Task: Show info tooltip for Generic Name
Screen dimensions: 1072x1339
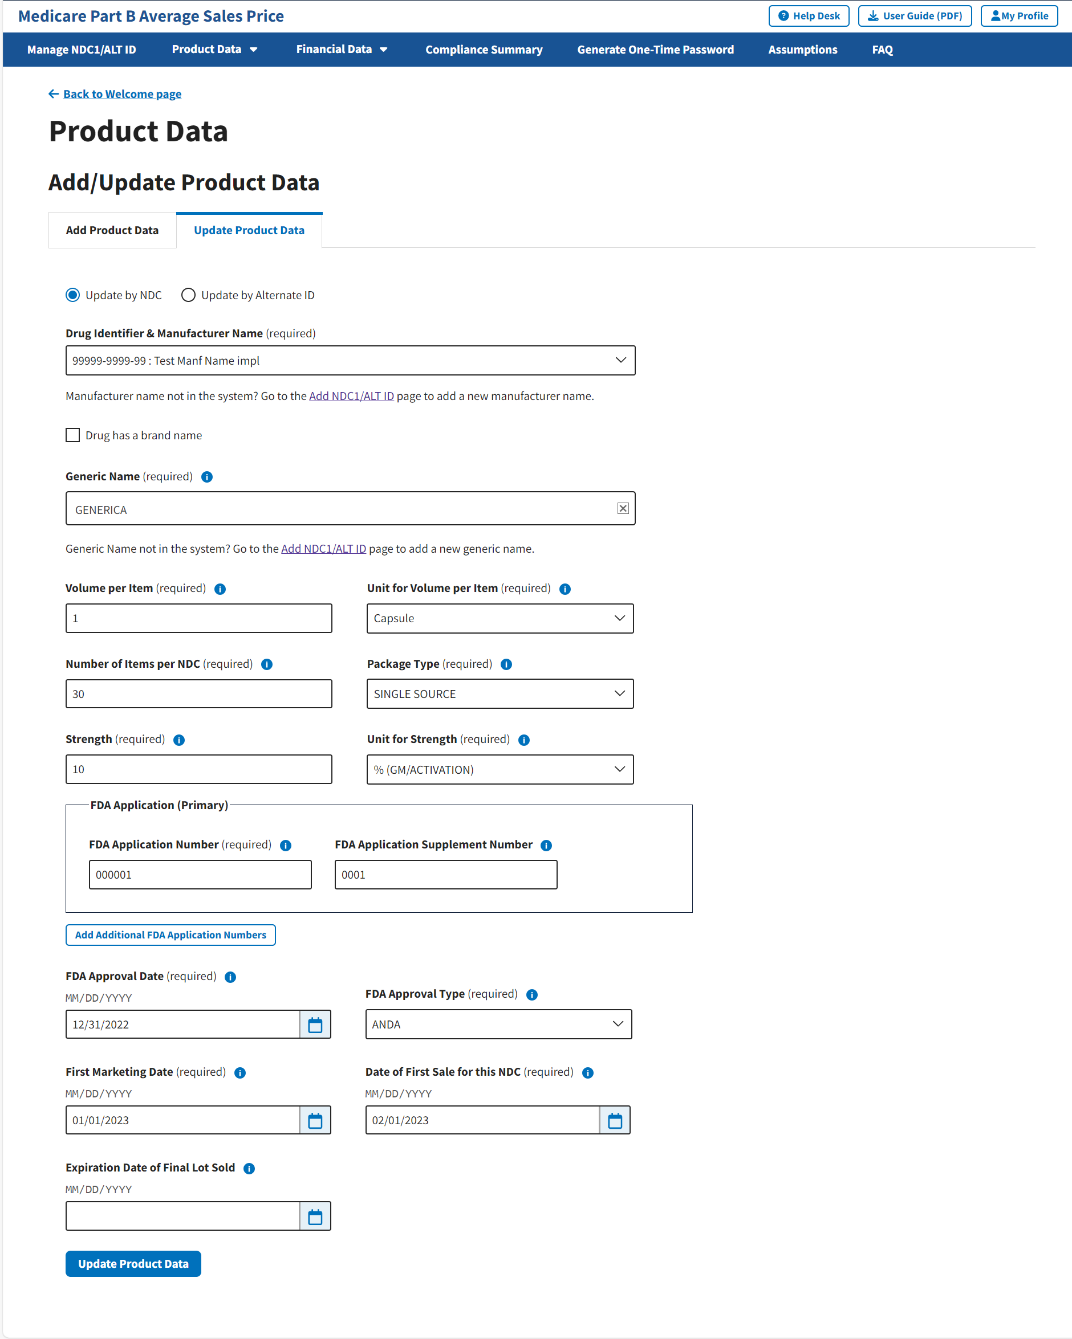Action: point(207,477)
